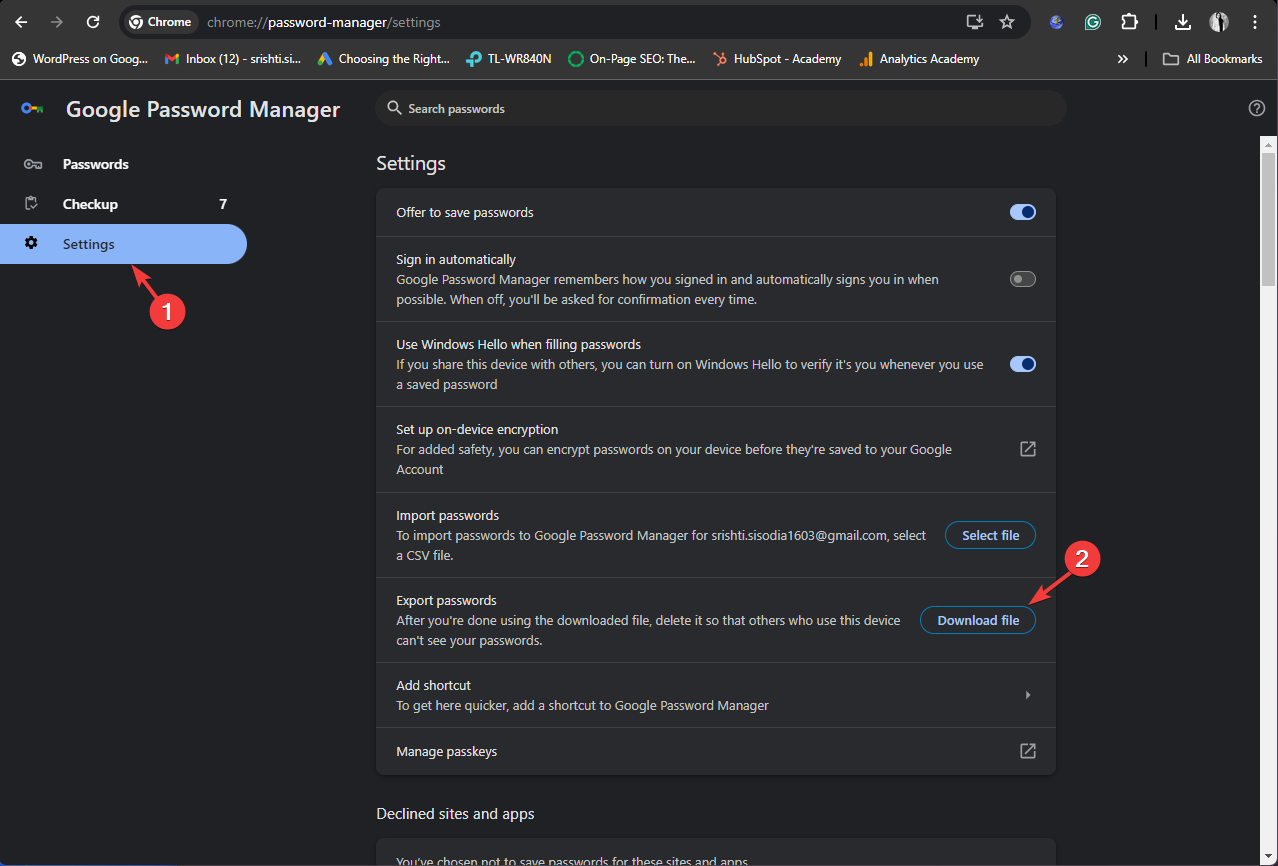Bookmark this page with the star icon

(x=1007, y=22)
